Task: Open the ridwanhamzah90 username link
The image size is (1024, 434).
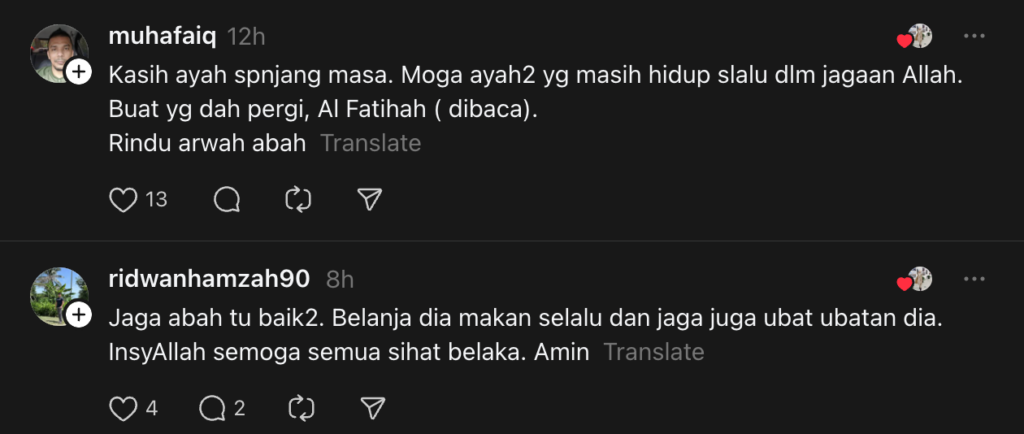Action: pyautogui.click(x=209, y=279)
